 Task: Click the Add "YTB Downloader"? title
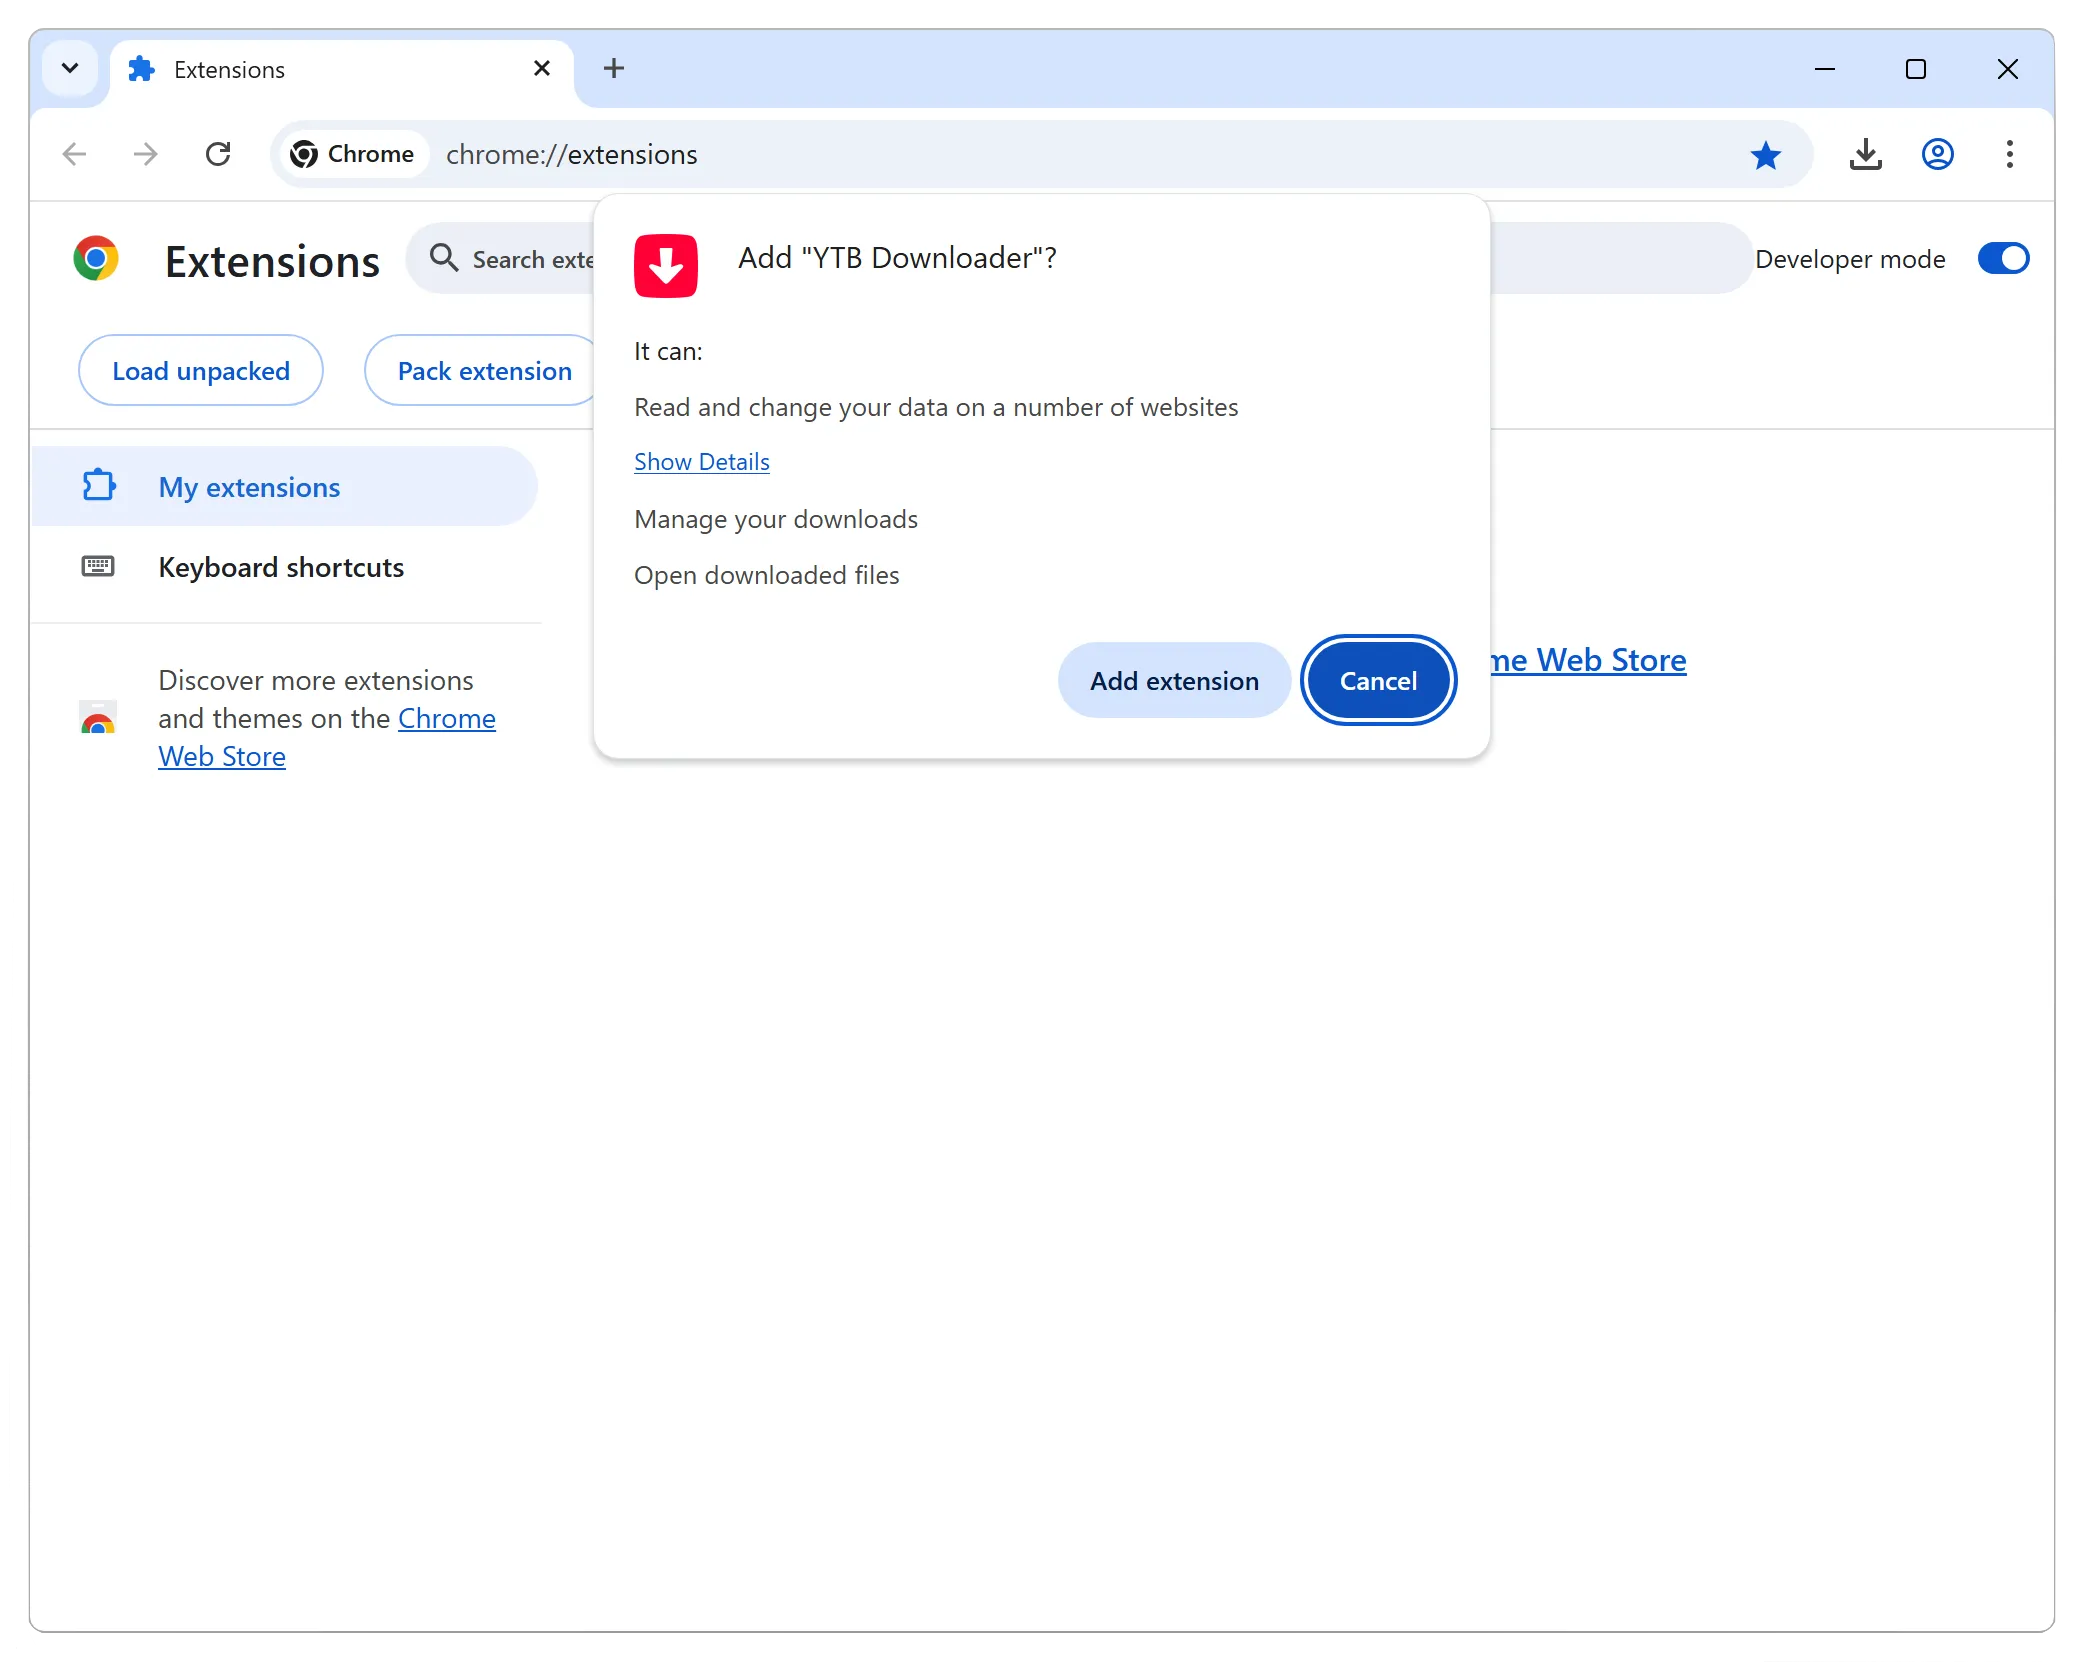[897, 258]
